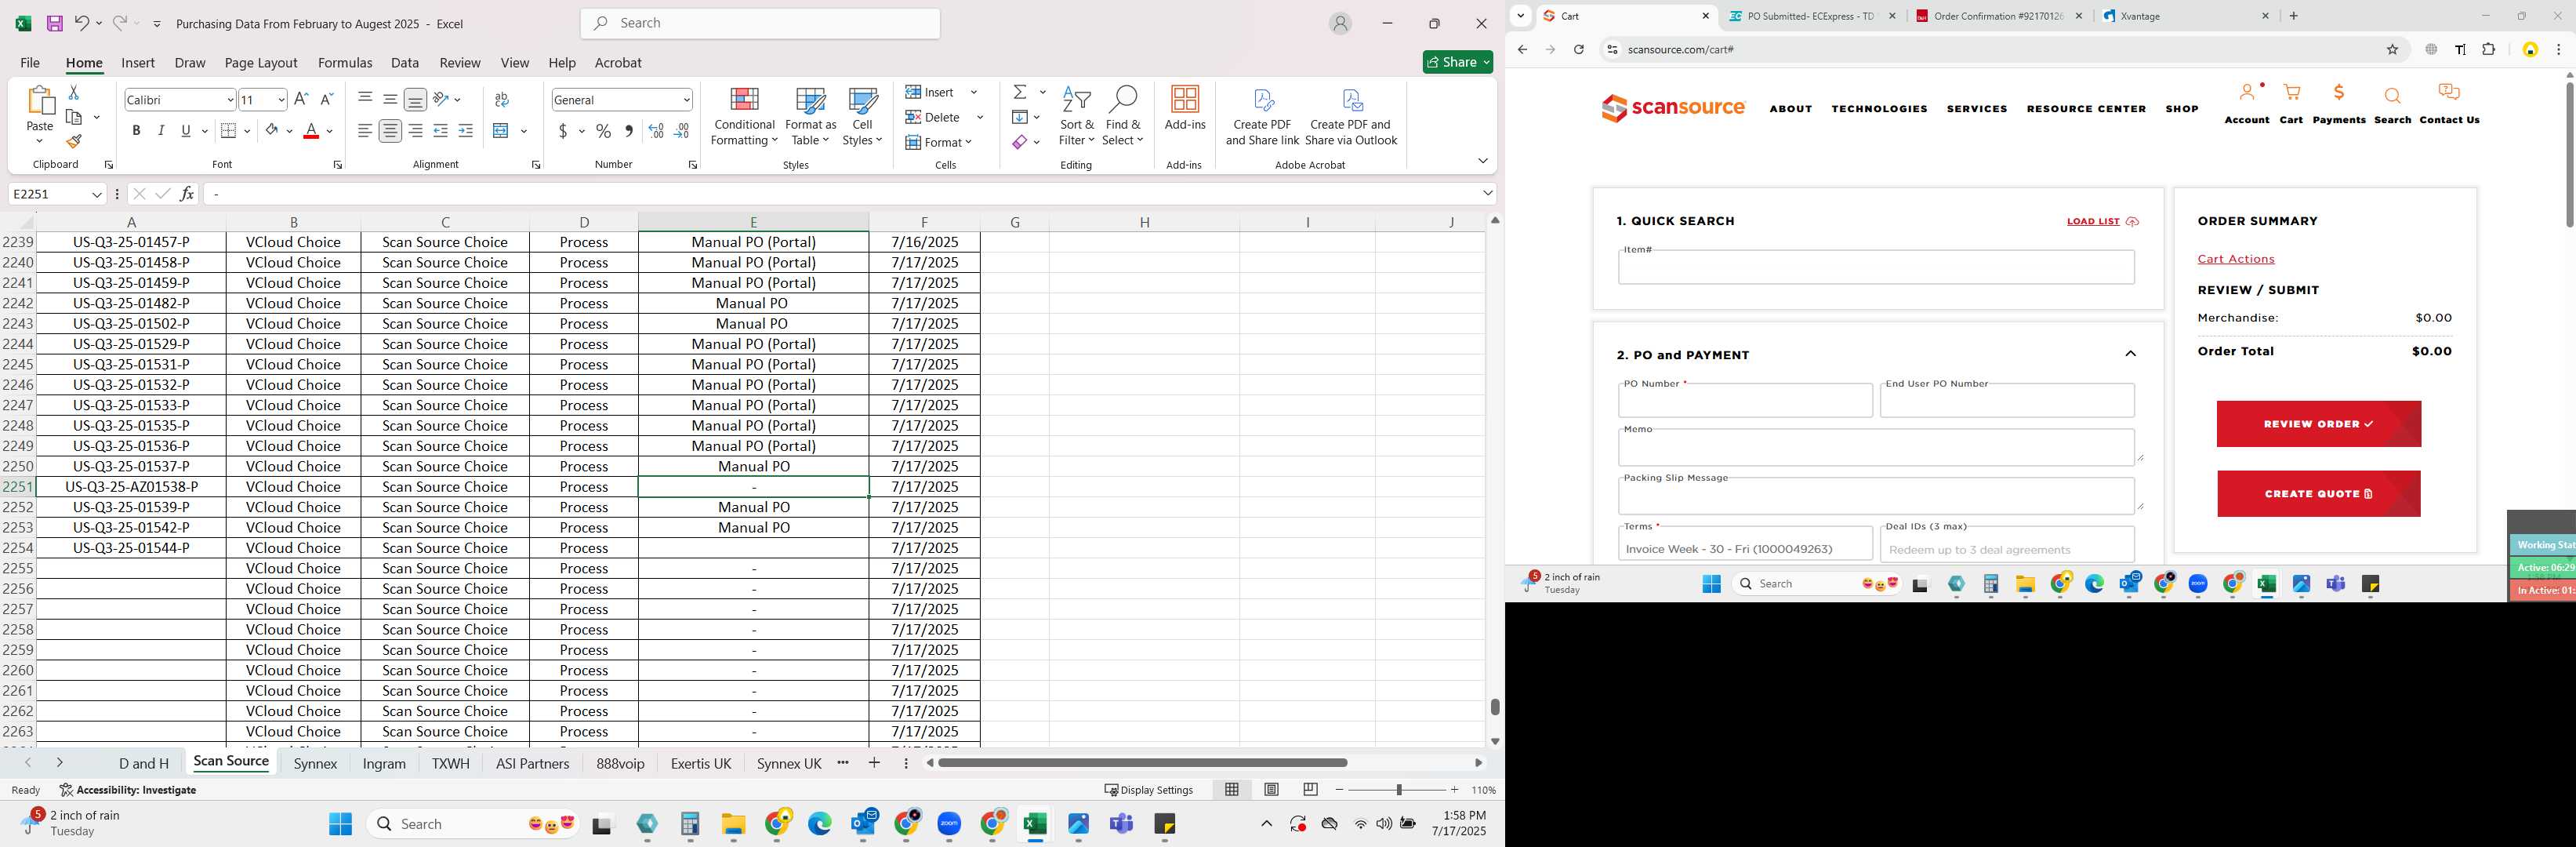The width and height of the screenshot is (2576, 847).
Task: Toggle Align Left in Alignment group
Action: tap(365, 131)
